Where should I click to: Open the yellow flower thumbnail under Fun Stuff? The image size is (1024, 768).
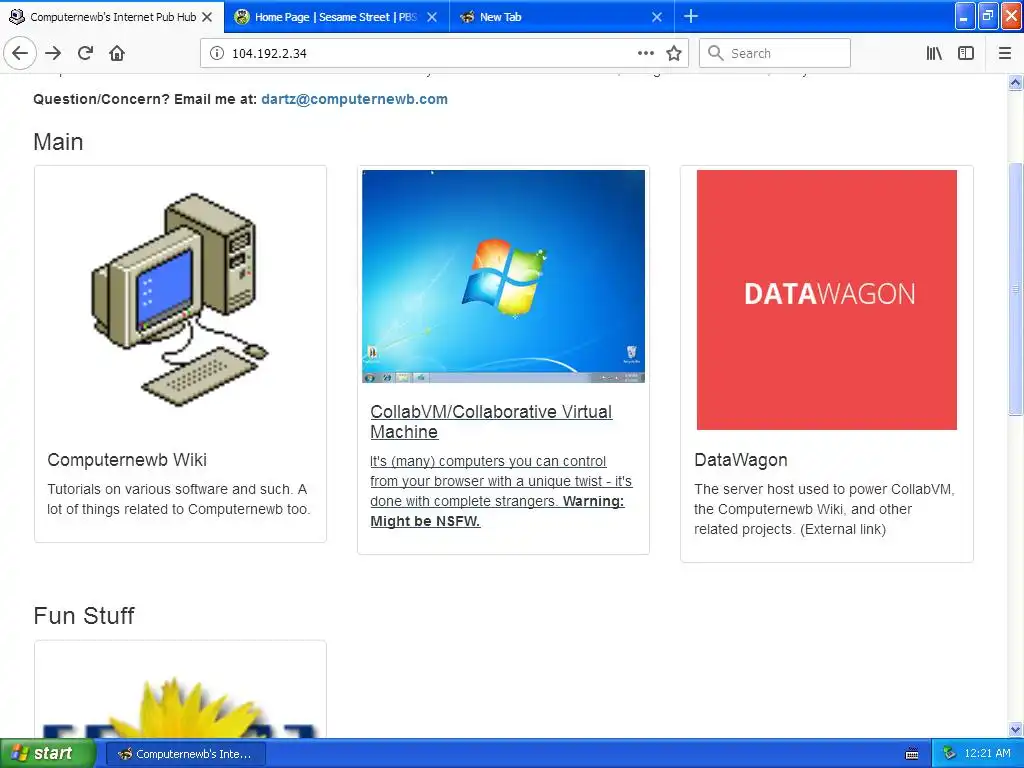180,707
